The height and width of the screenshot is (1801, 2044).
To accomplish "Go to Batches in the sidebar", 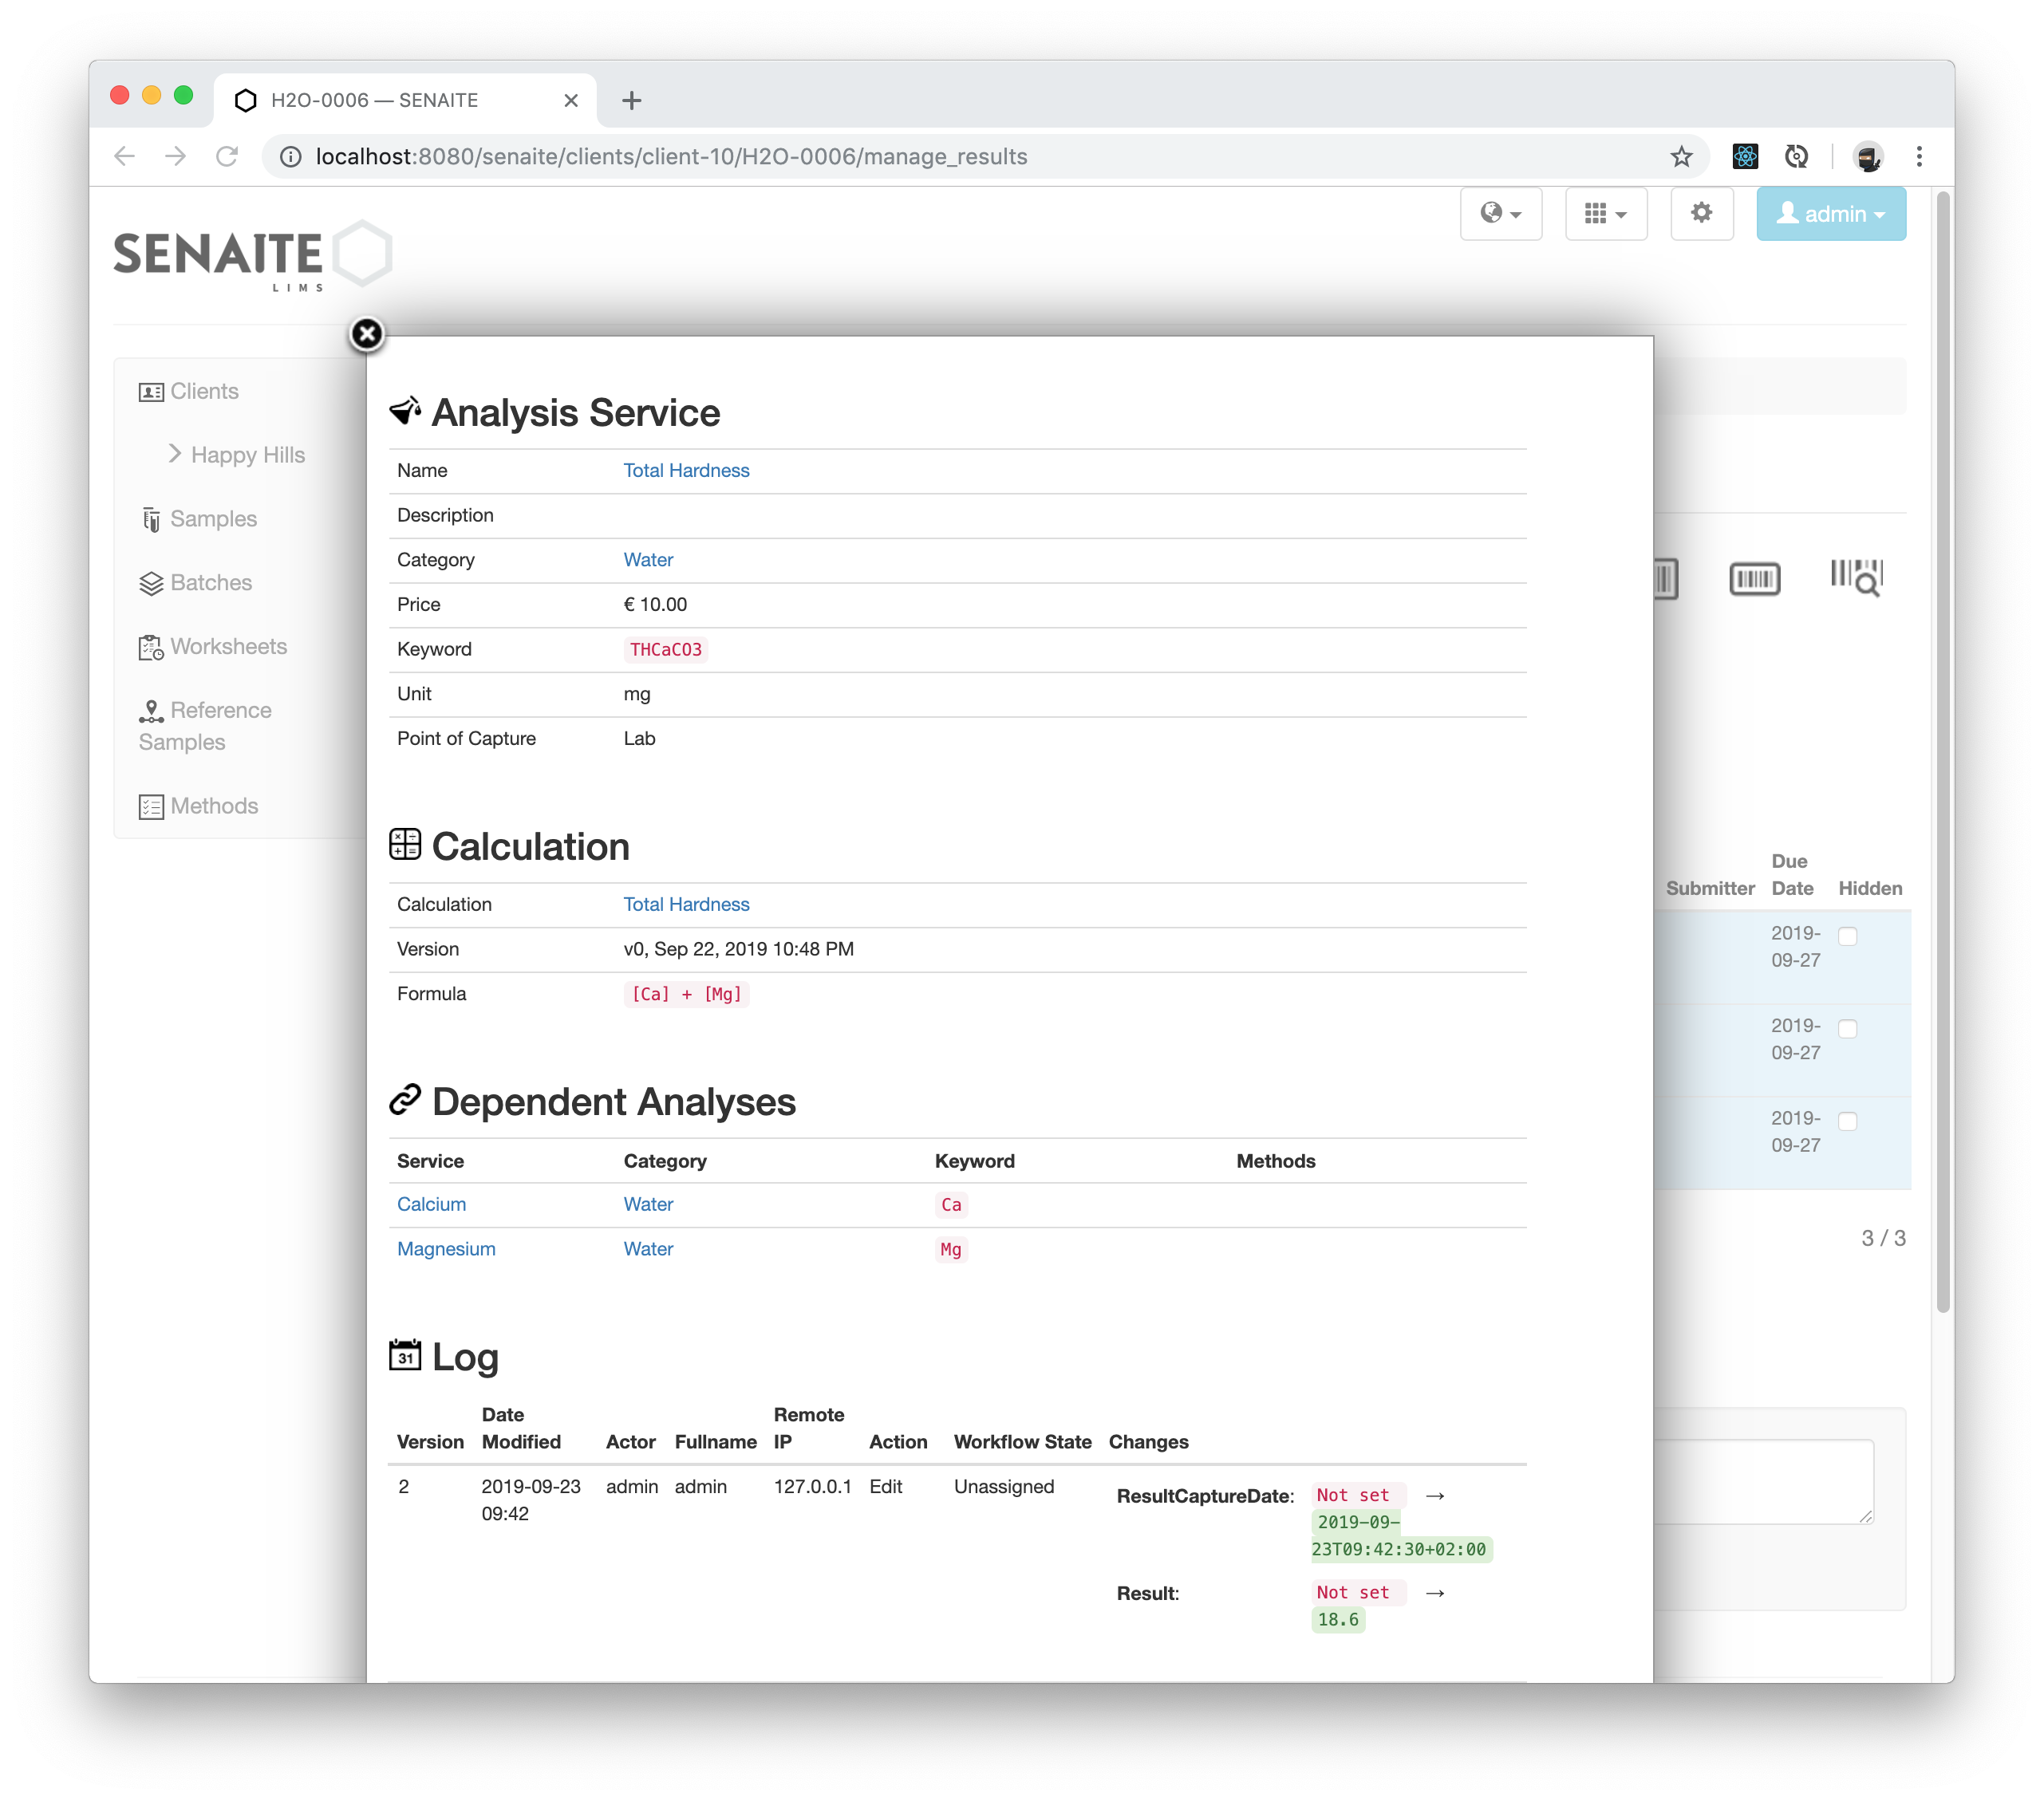I will pos(210,583).
